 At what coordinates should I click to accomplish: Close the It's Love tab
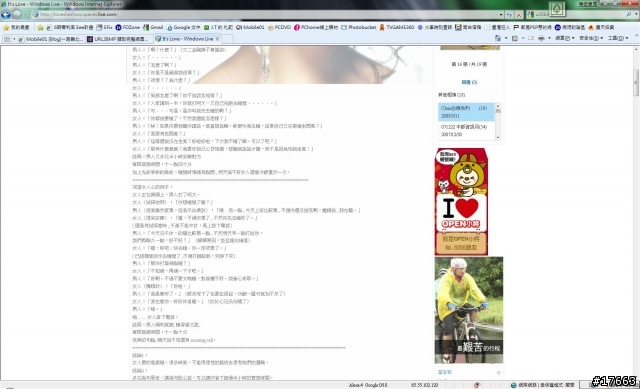click(218, 39)
